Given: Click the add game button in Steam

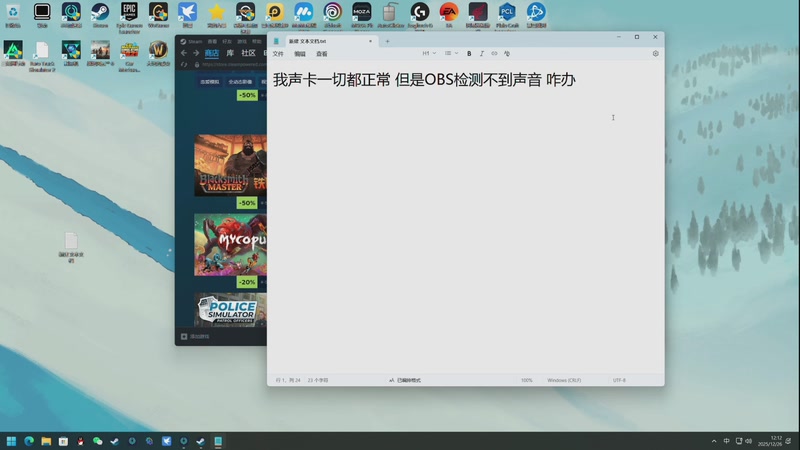Looking at the screenshot, I should (195, 336).
